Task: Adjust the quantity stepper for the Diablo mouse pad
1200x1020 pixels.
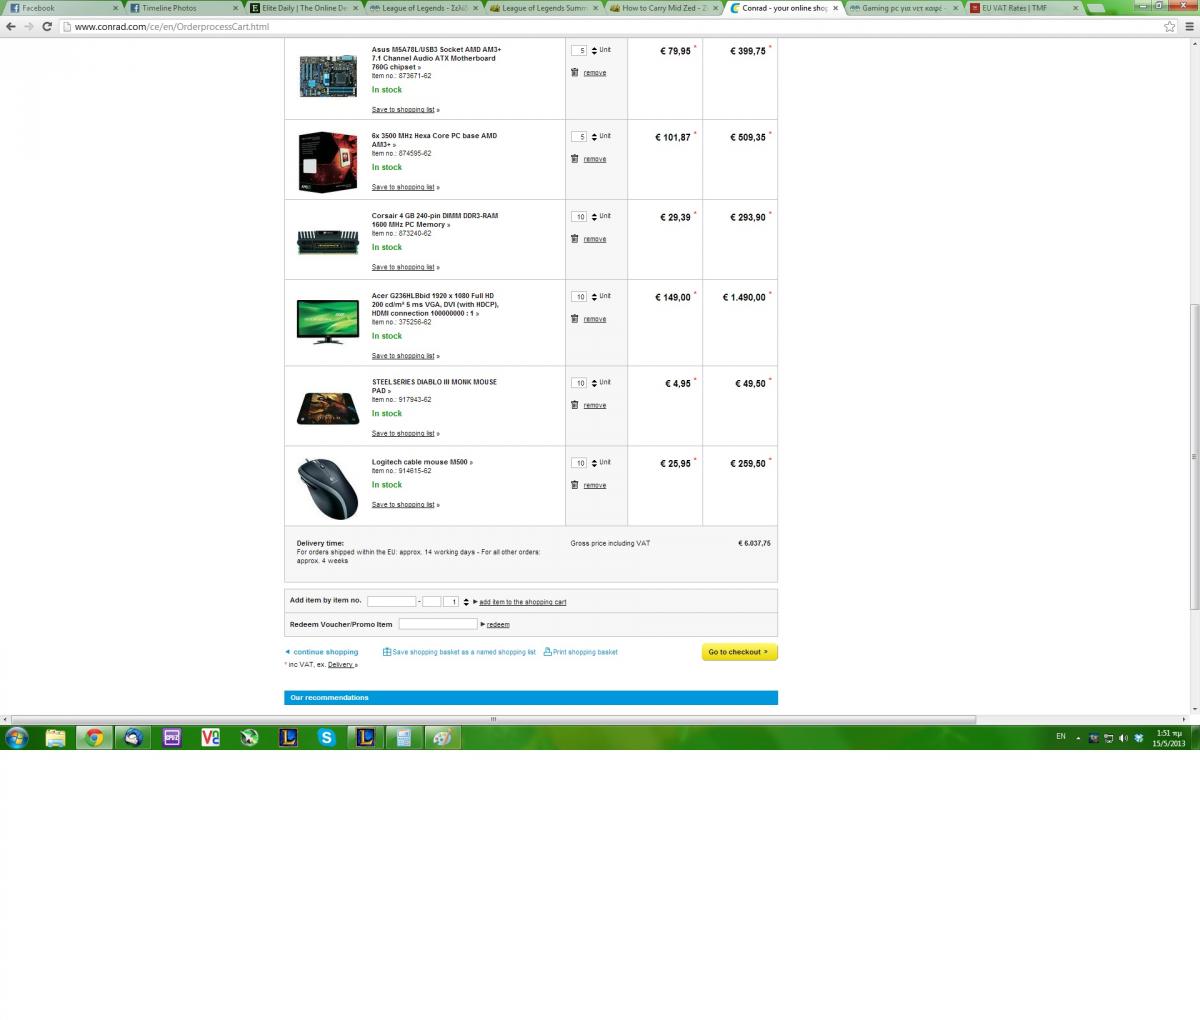Action: pos(594,382)
